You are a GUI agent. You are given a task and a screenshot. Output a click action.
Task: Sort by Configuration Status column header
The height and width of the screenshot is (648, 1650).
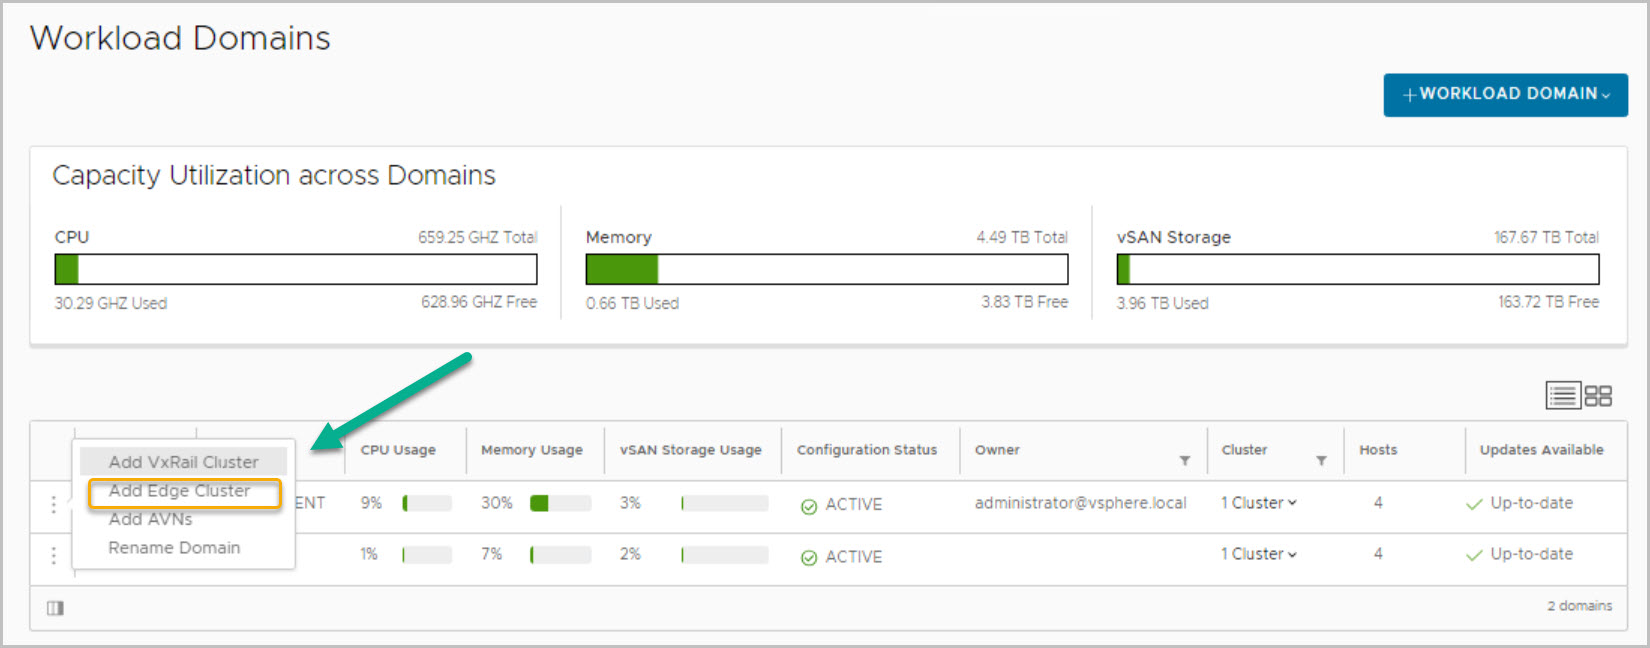pos(866,450)
